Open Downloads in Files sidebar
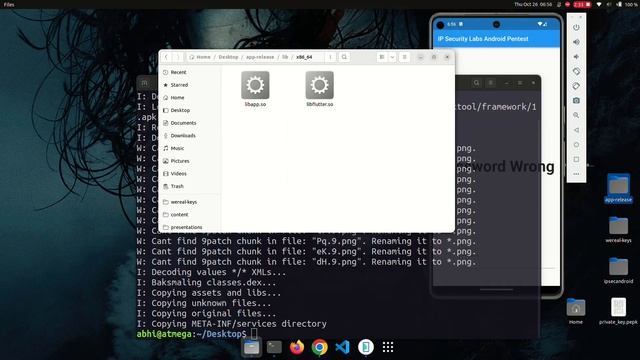Screen dimensions: 640x360 [190, 136]
